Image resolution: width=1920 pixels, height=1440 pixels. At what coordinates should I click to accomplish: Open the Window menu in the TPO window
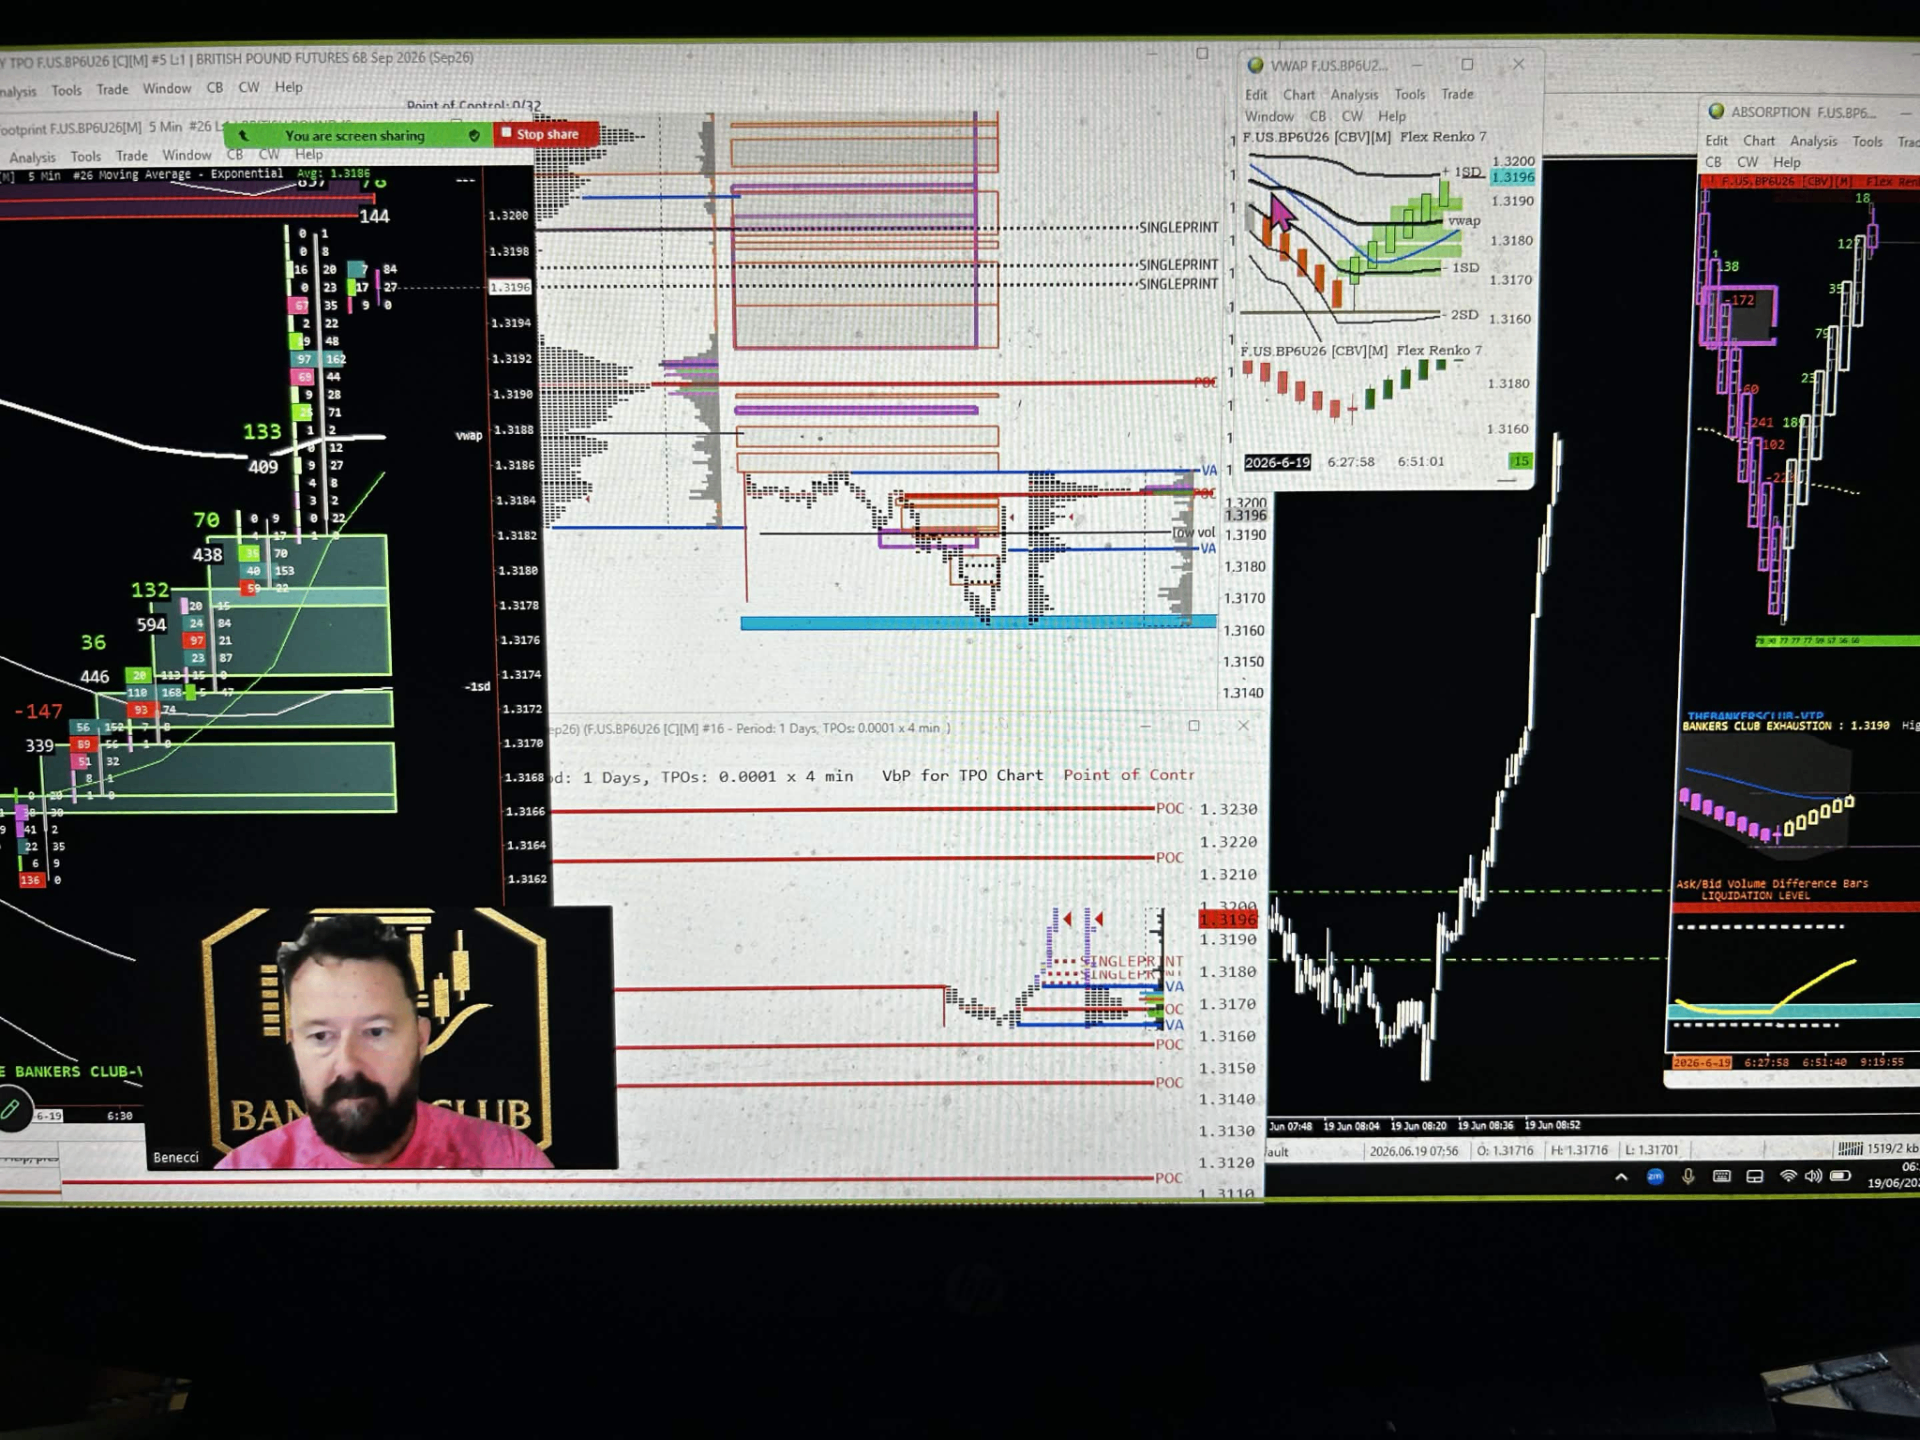[x=167, y=88]
